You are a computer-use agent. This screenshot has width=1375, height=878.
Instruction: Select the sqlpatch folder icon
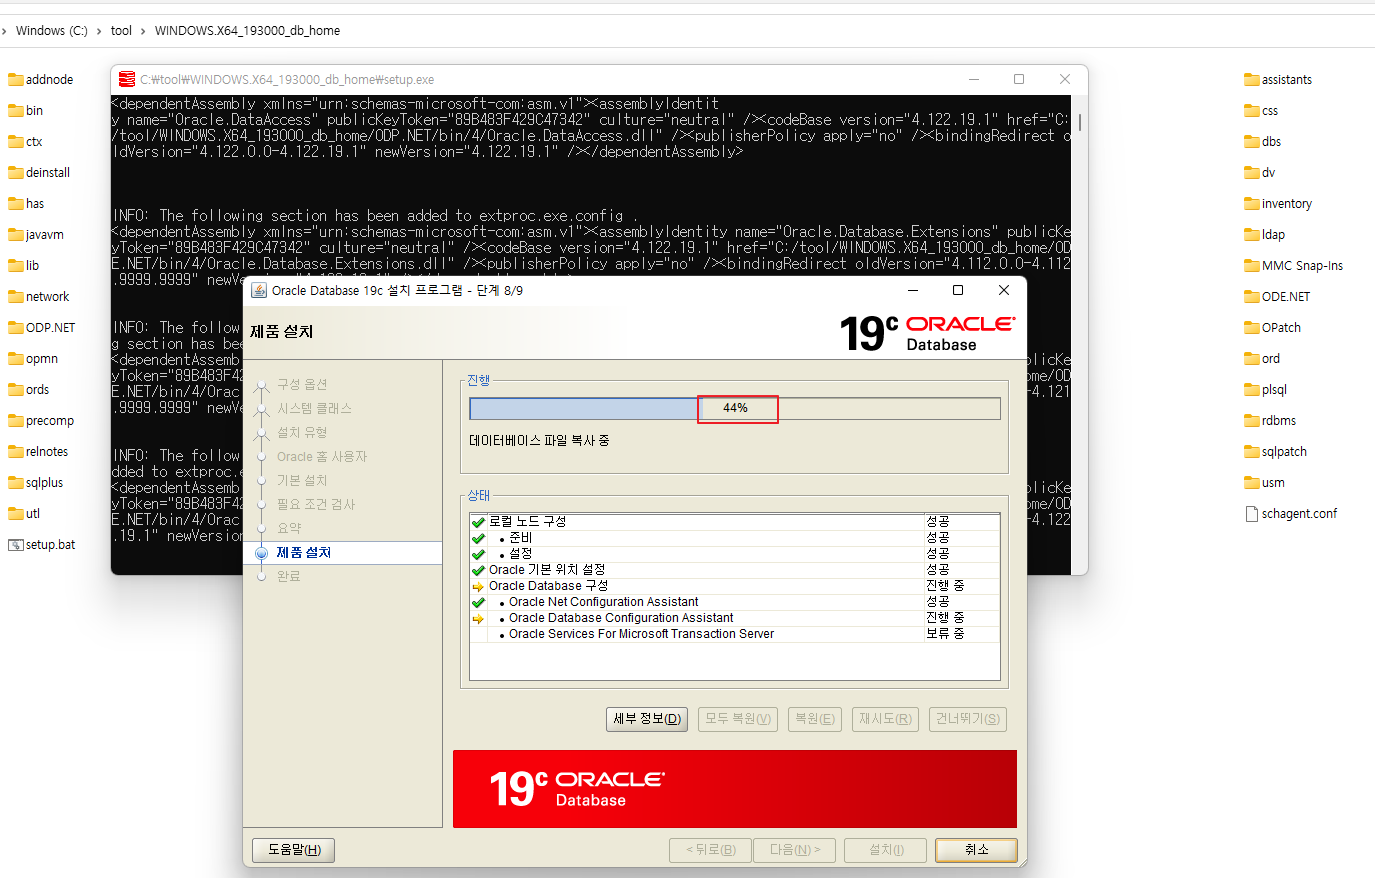click(1252, 452)
